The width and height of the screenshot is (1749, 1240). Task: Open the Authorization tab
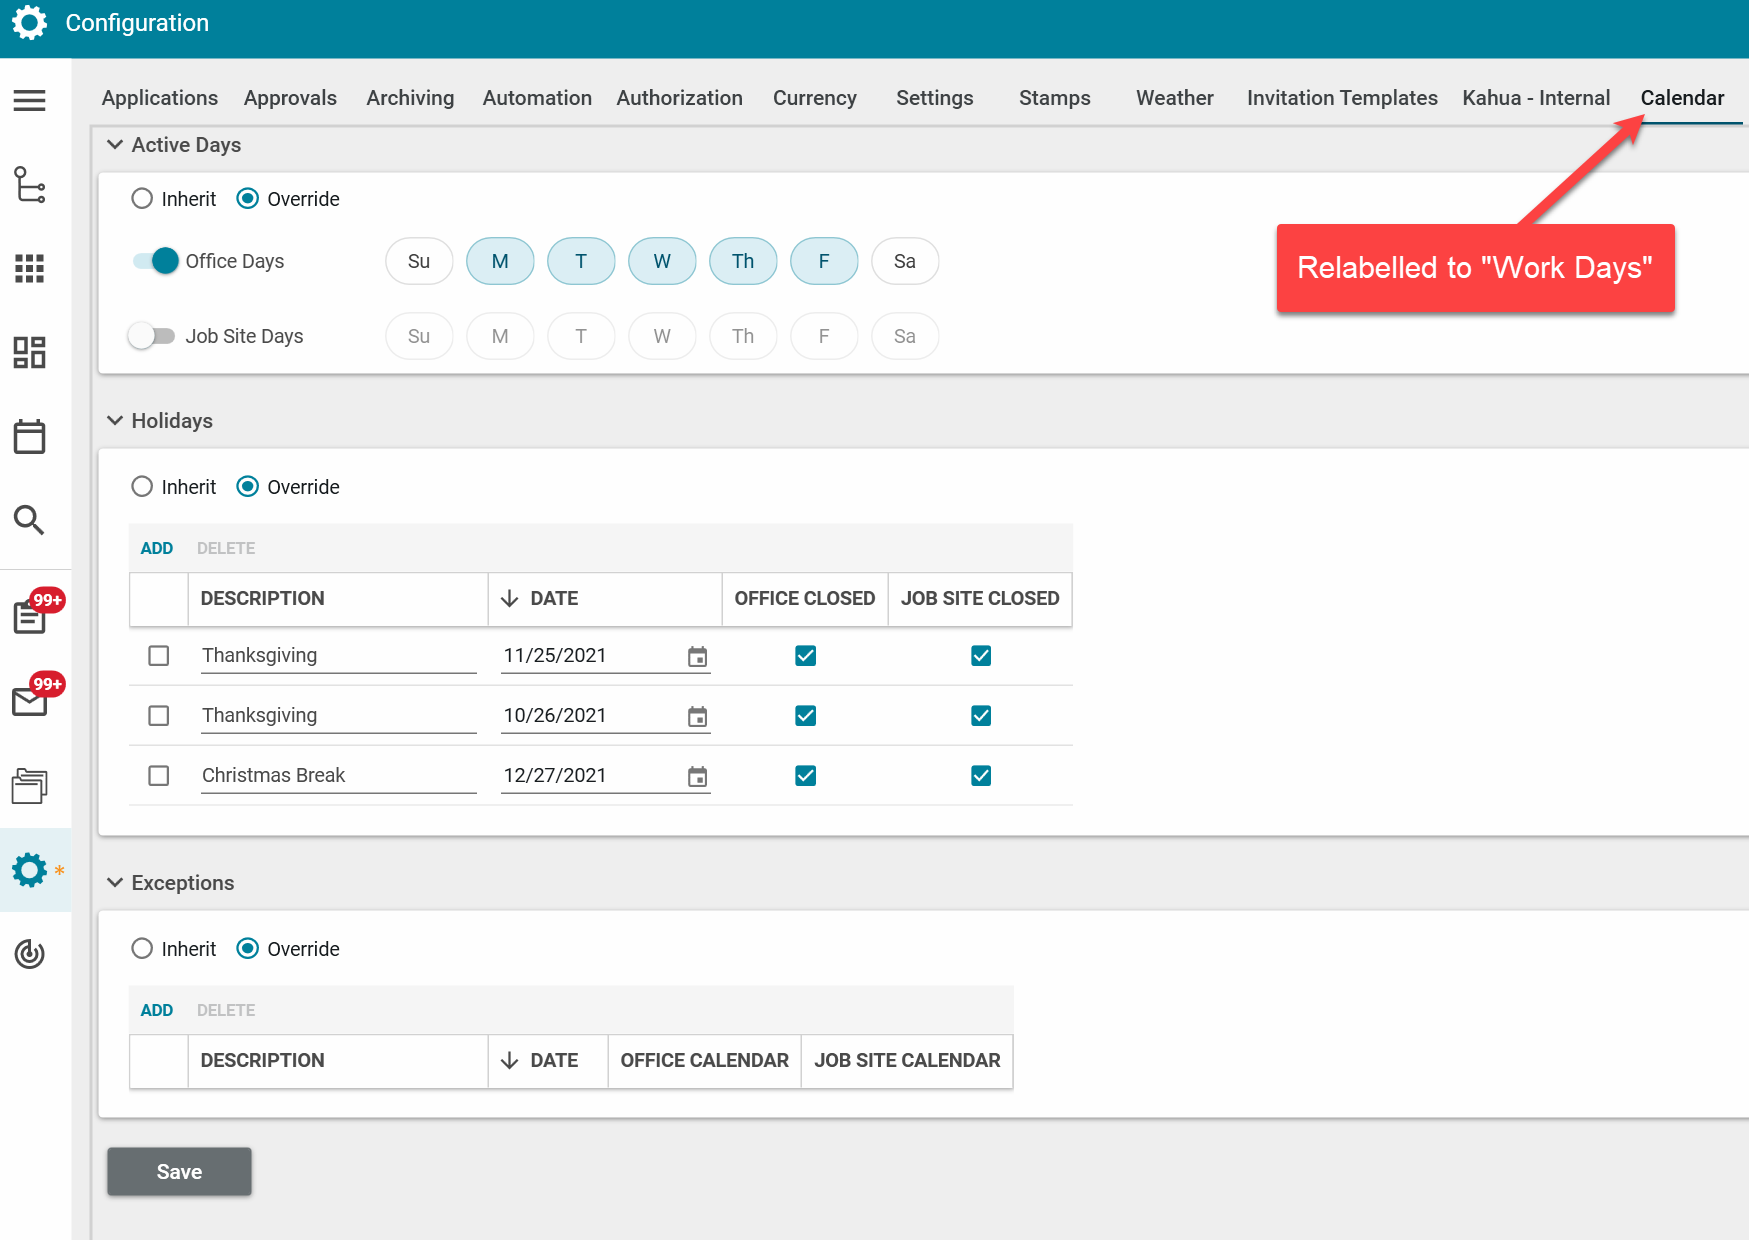click(679, 98)
